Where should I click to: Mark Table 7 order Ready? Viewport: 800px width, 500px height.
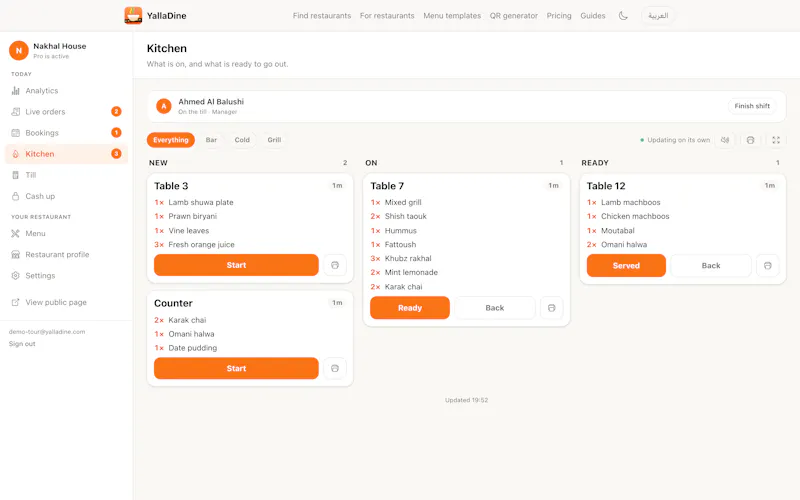pos(410,308)
